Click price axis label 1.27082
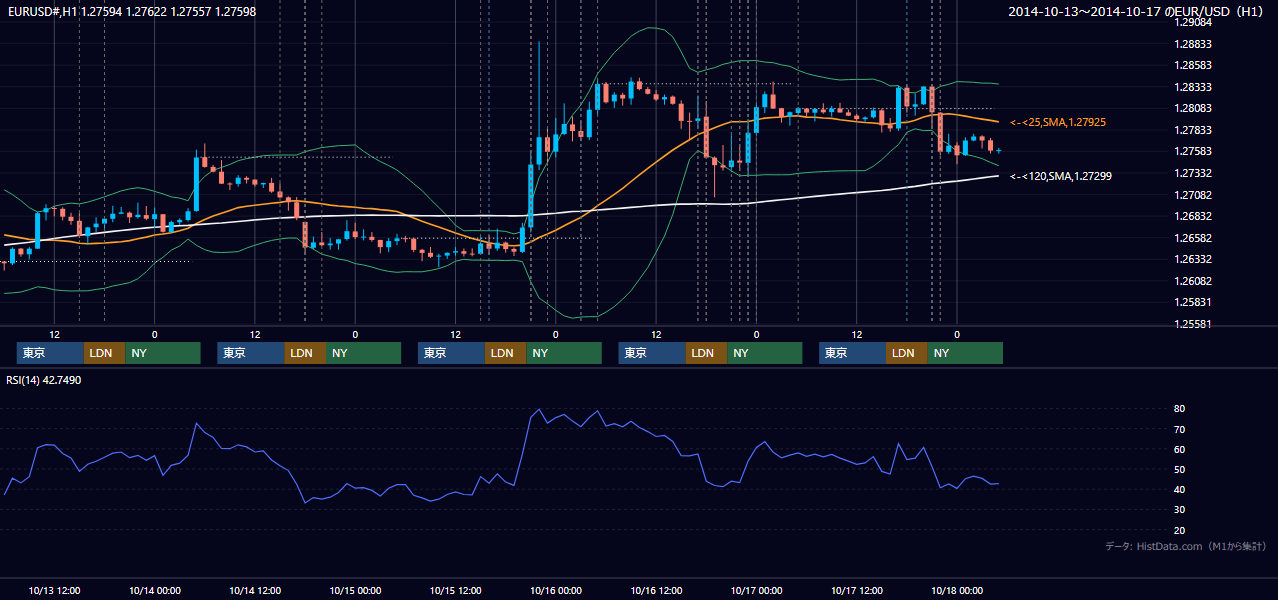 [1193, 195]
